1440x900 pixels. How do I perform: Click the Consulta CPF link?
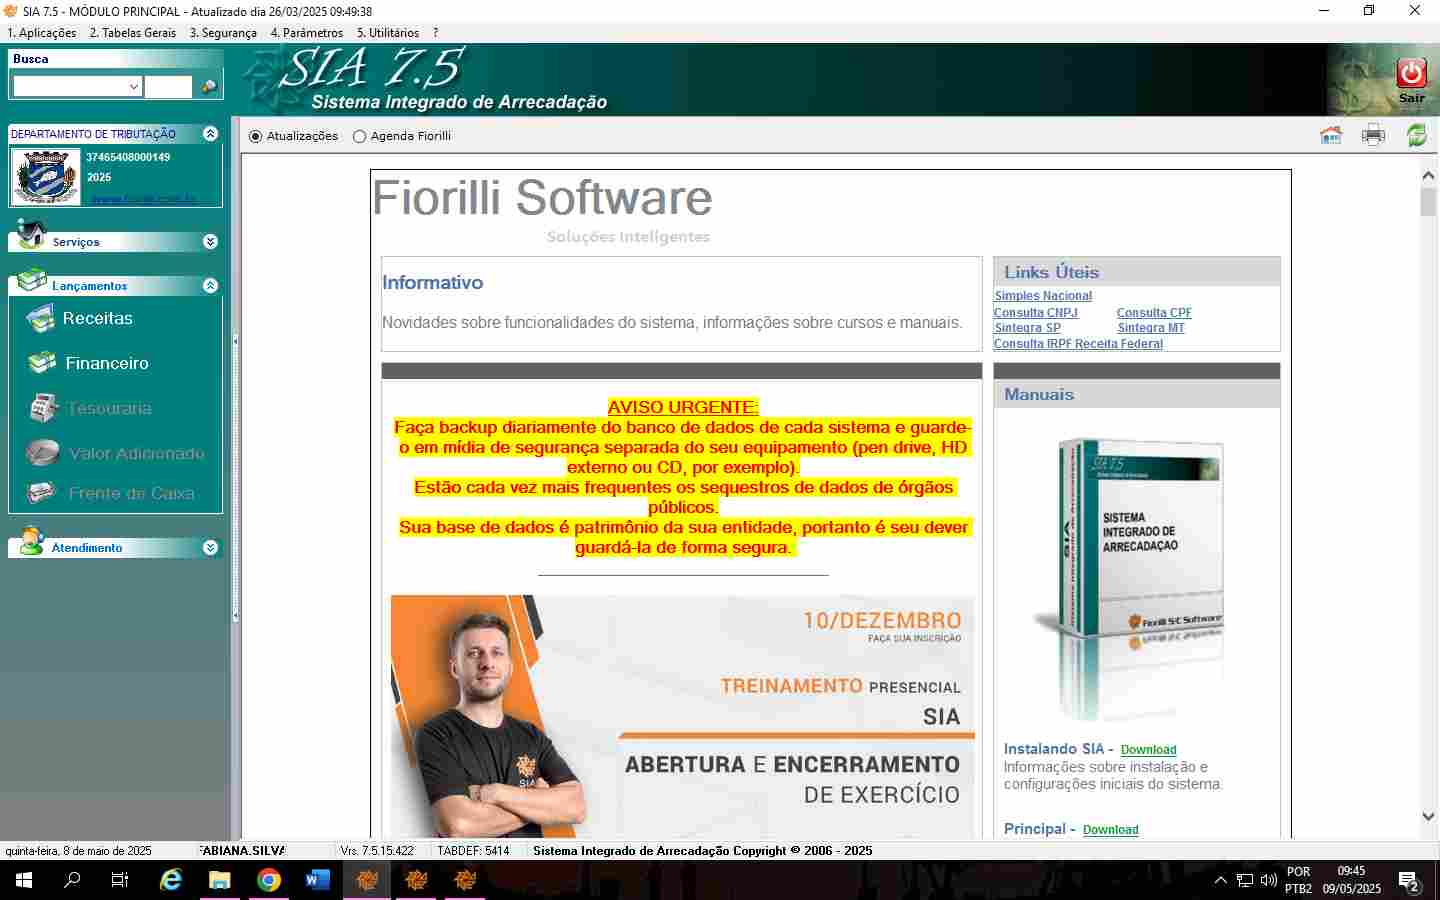[1153, 313]
